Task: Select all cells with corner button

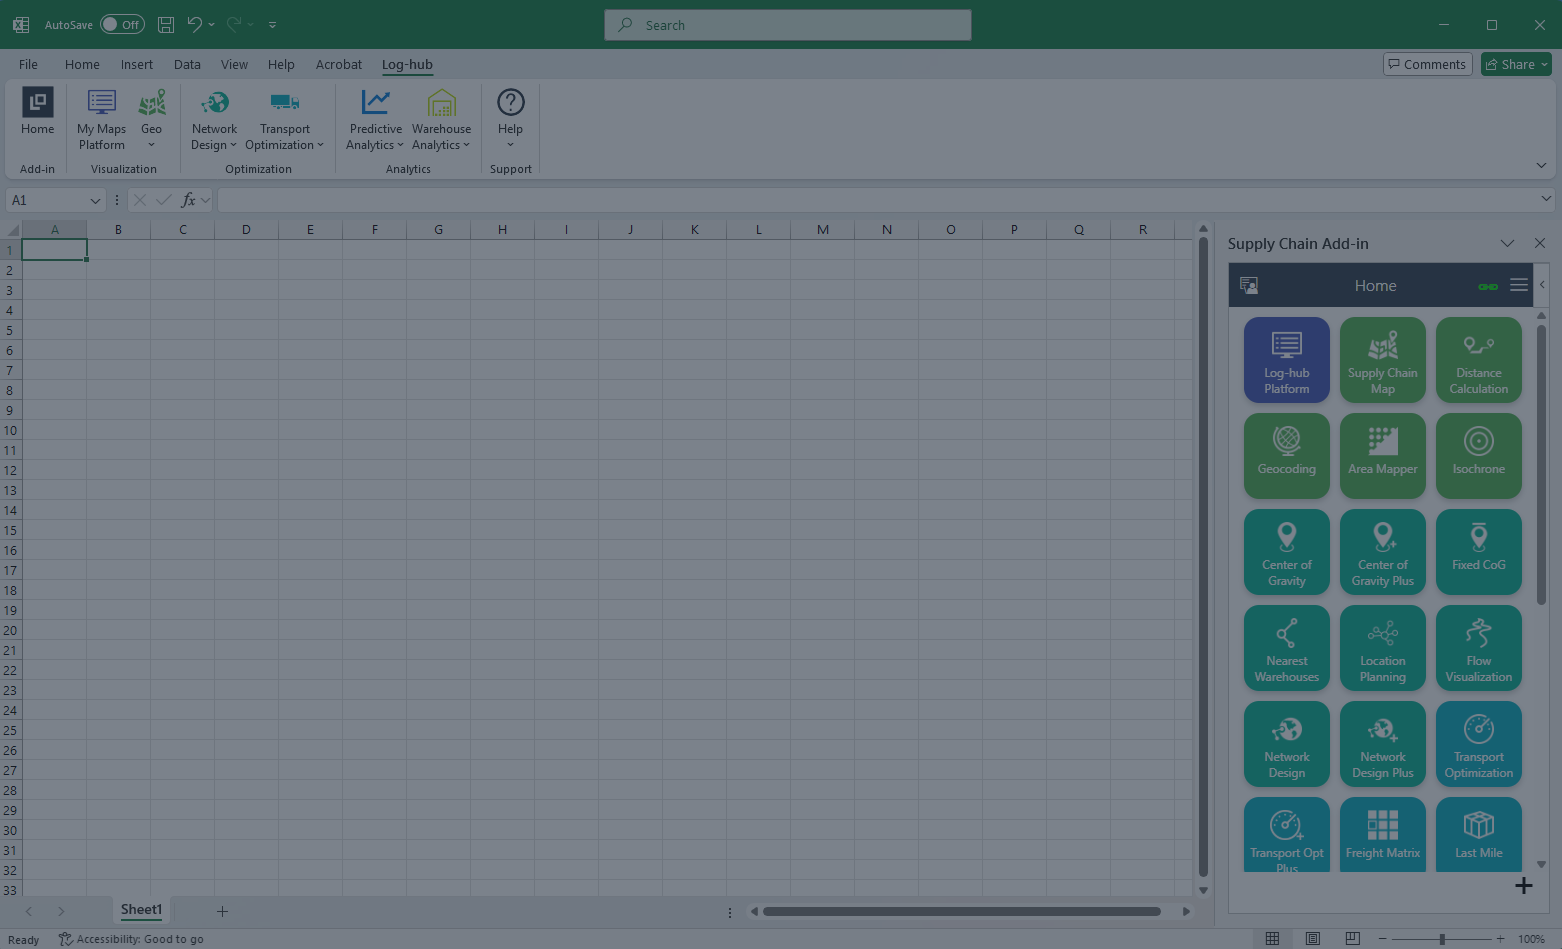Action: pos(11,229)
